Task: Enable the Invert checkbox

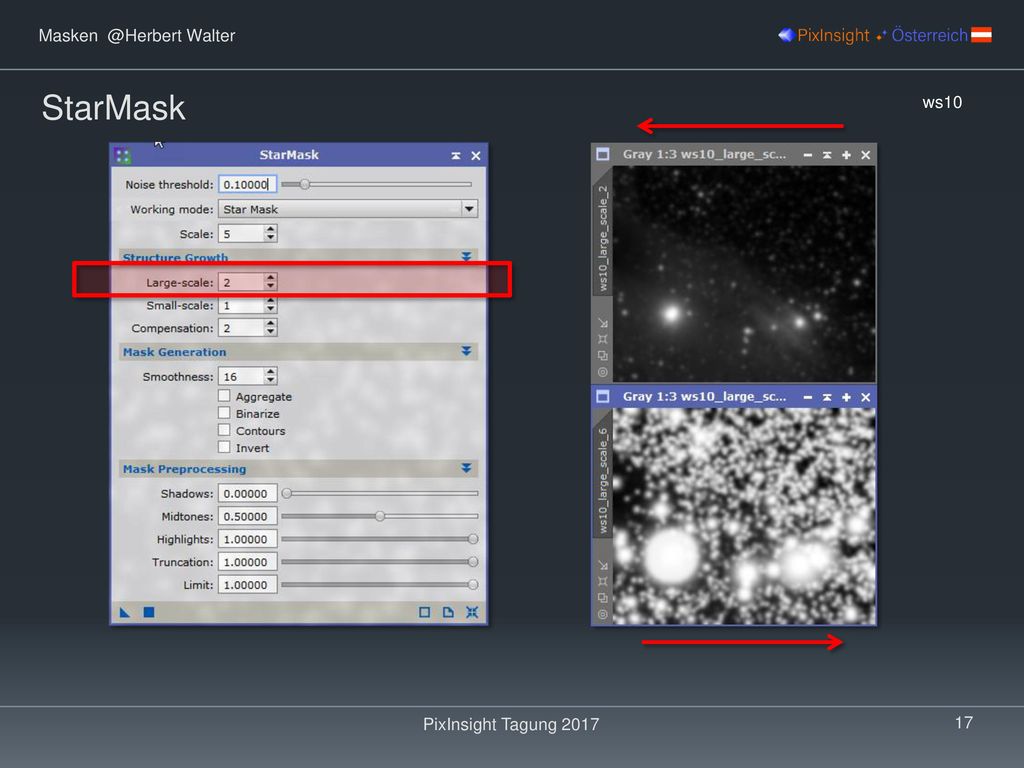Action: [x=224, y=447]
